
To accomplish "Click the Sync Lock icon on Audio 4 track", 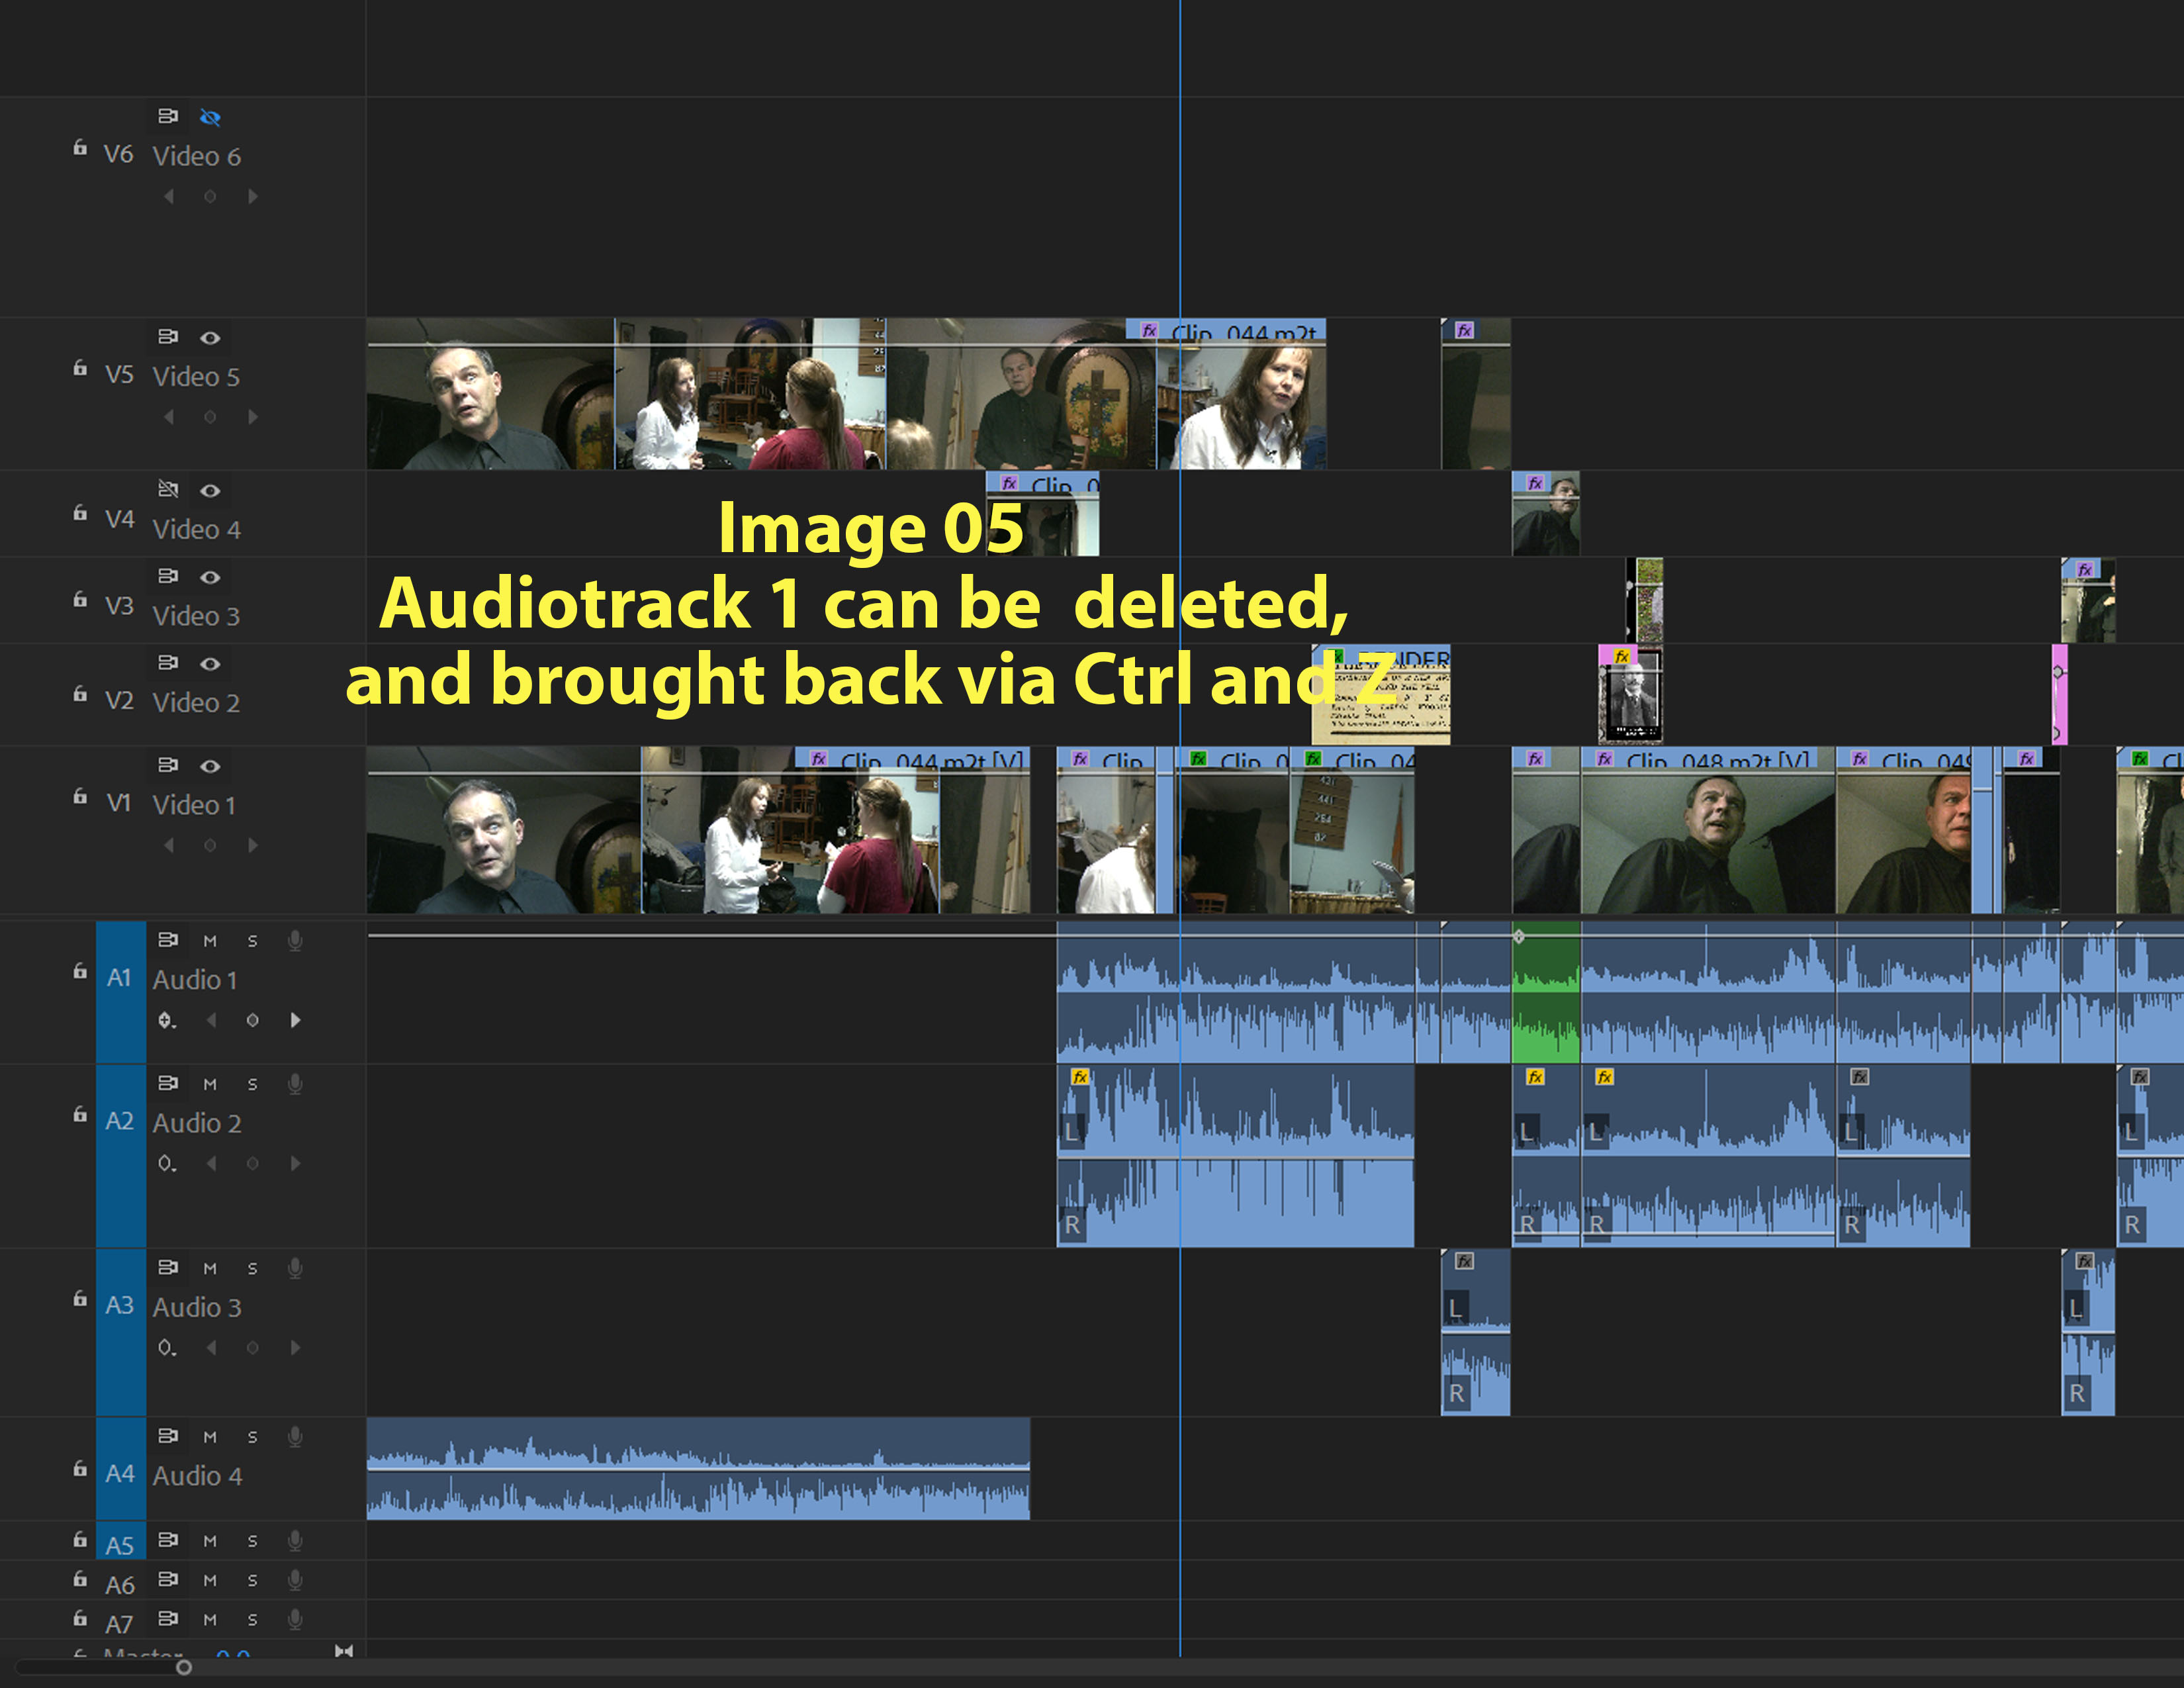I will click(168, 1435).
